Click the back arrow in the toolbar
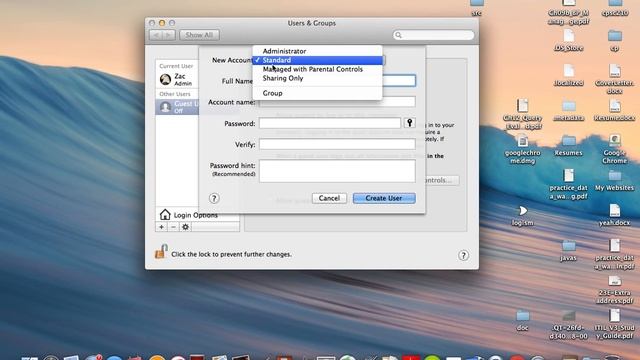This screenshot has width=640, height=360. click(x=156, y=36)
